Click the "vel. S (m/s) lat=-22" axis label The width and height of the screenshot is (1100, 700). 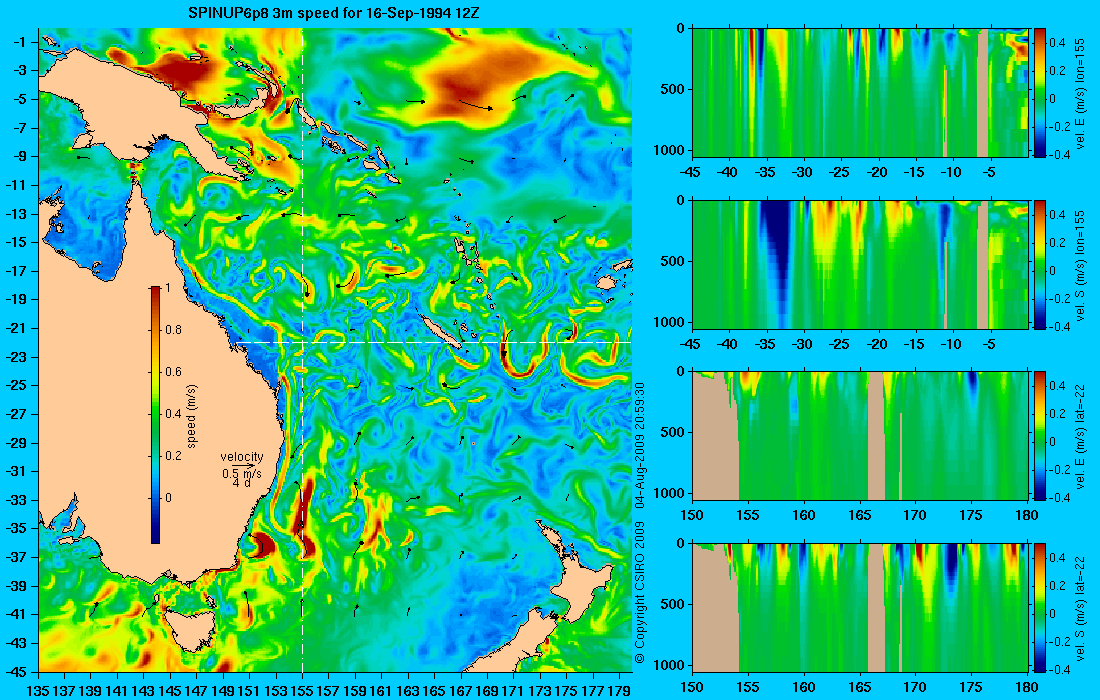pos(1081,610)
